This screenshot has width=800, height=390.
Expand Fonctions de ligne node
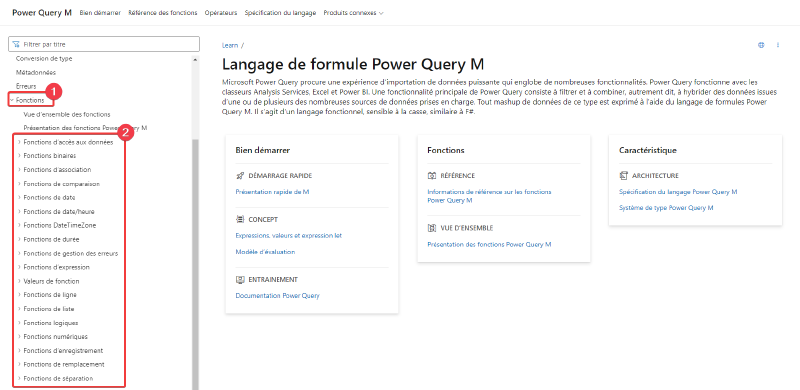pyautogui.click(x=50, y=295)
